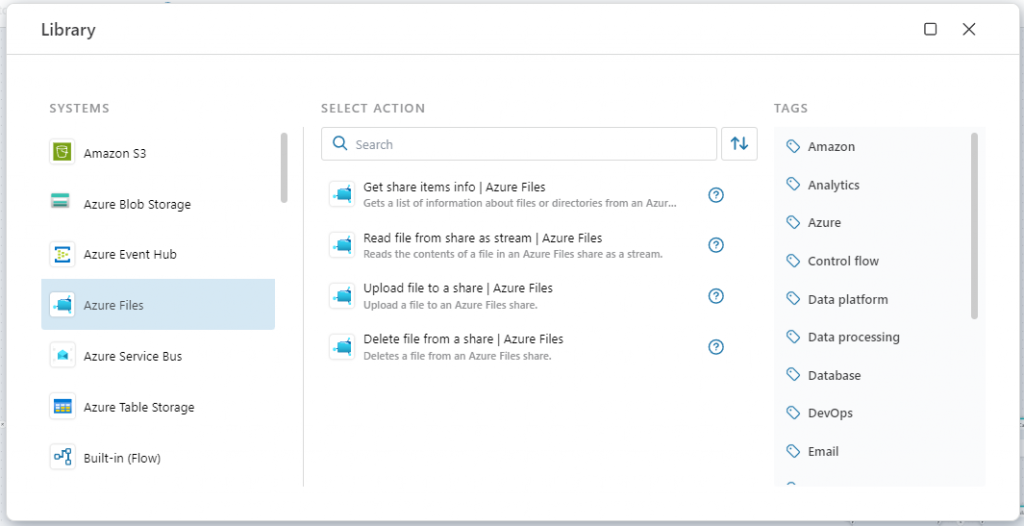Open help for Get share items info

coord(716,195)
